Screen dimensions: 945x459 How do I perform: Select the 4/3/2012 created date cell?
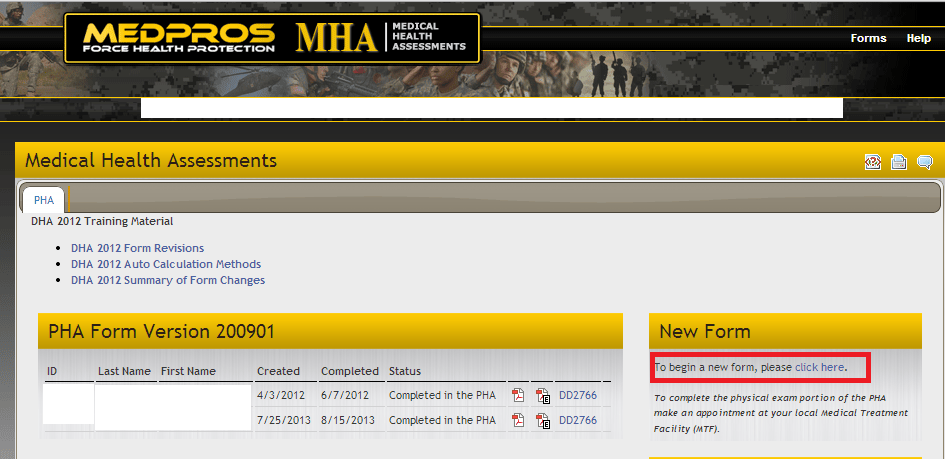tap(281, 396)
